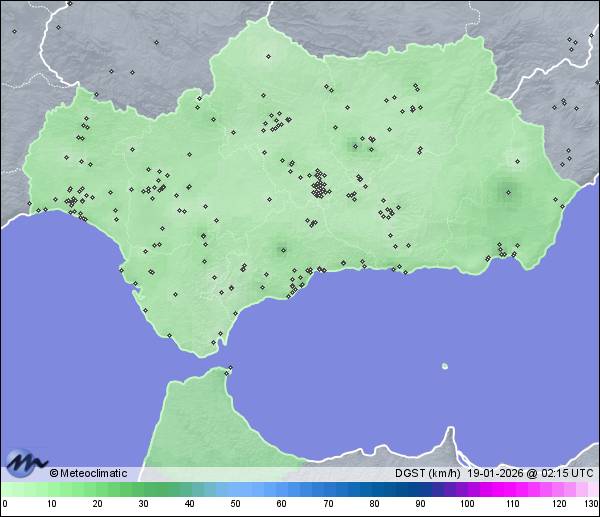Select the isolated island station marker in the sea
Viewport: 600px width, 517px height.
[444, 366]
